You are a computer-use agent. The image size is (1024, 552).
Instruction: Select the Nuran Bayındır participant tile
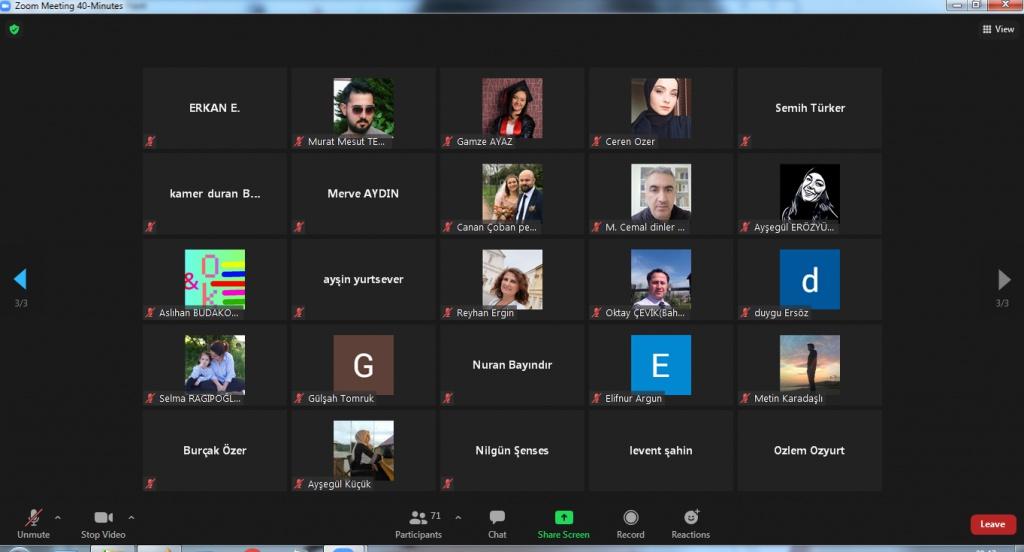512,365
